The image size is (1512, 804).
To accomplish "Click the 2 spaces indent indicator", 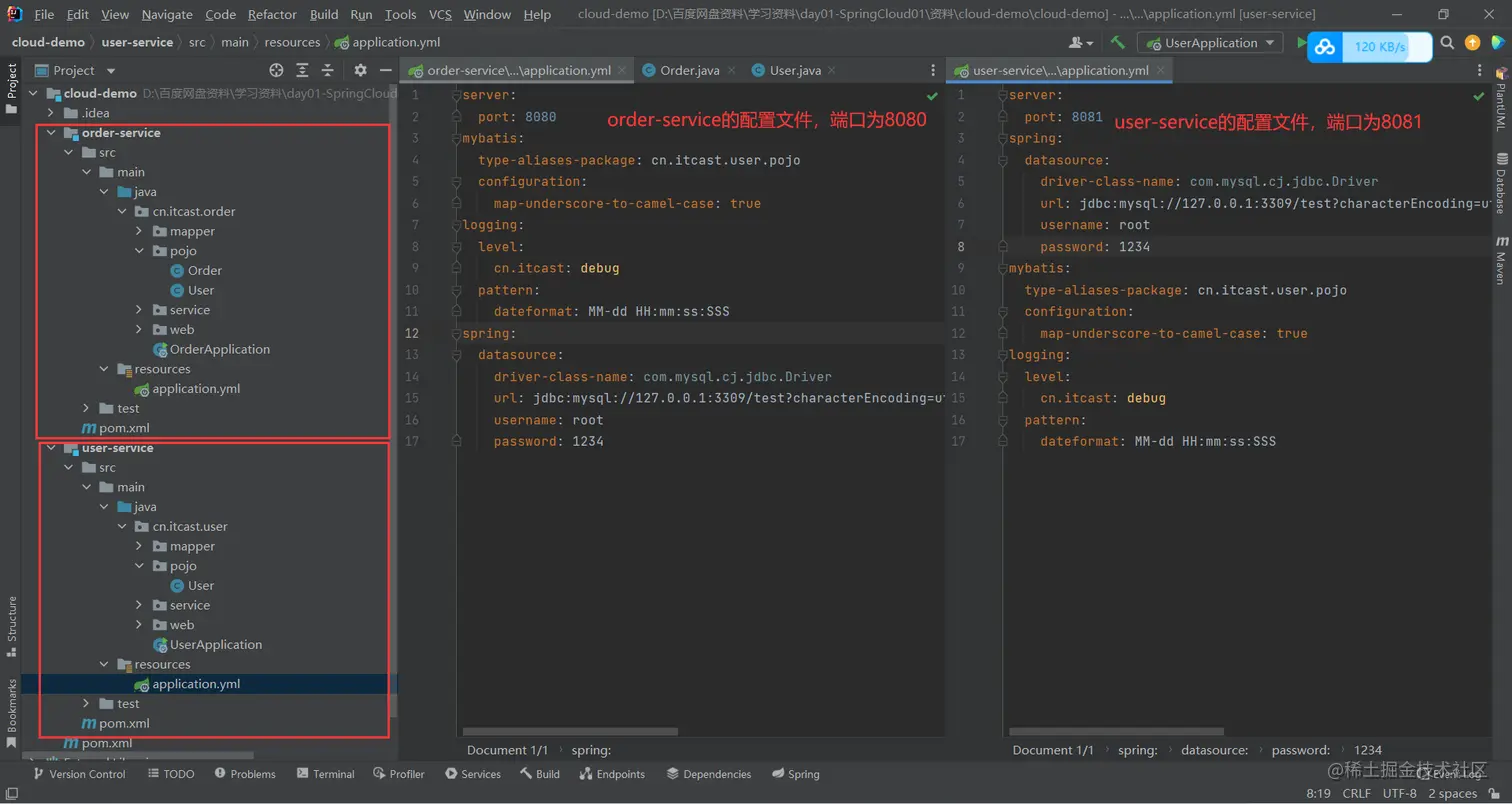I will [1452, 793].
